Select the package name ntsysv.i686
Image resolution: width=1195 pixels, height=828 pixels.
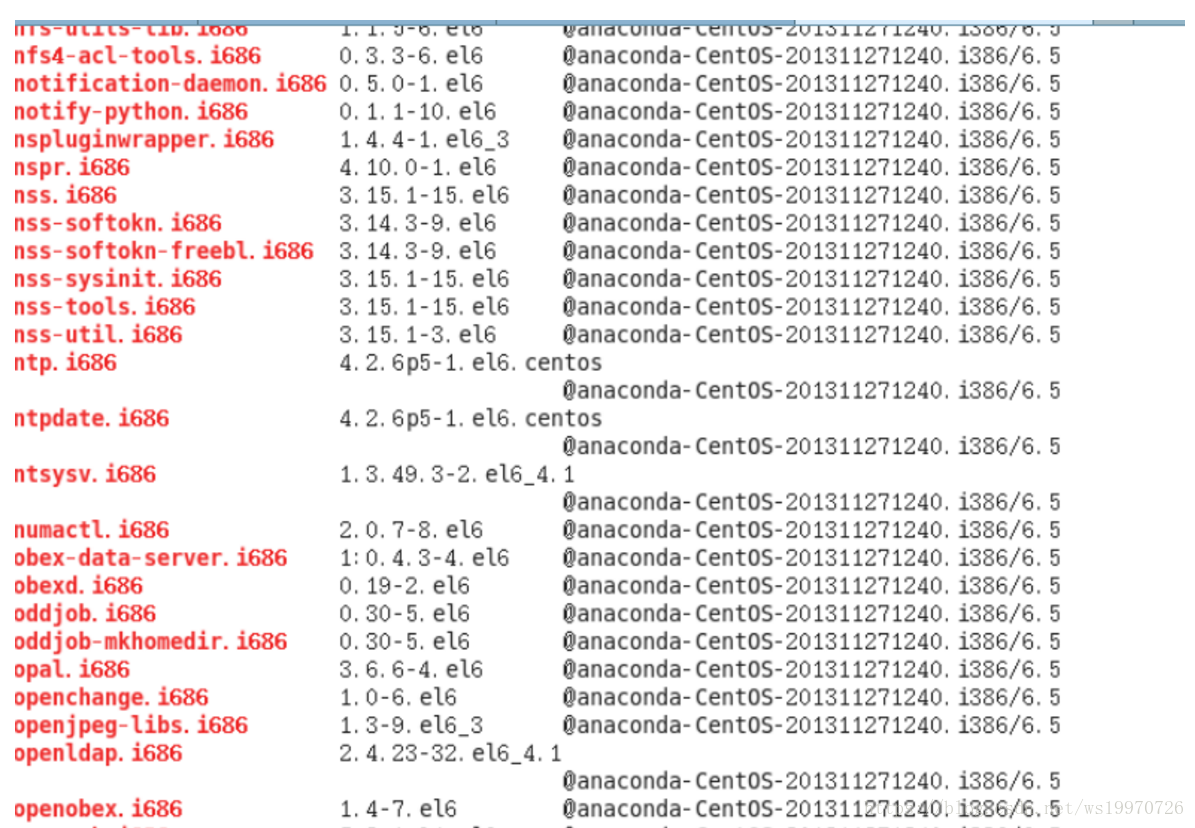coord(85,474)
